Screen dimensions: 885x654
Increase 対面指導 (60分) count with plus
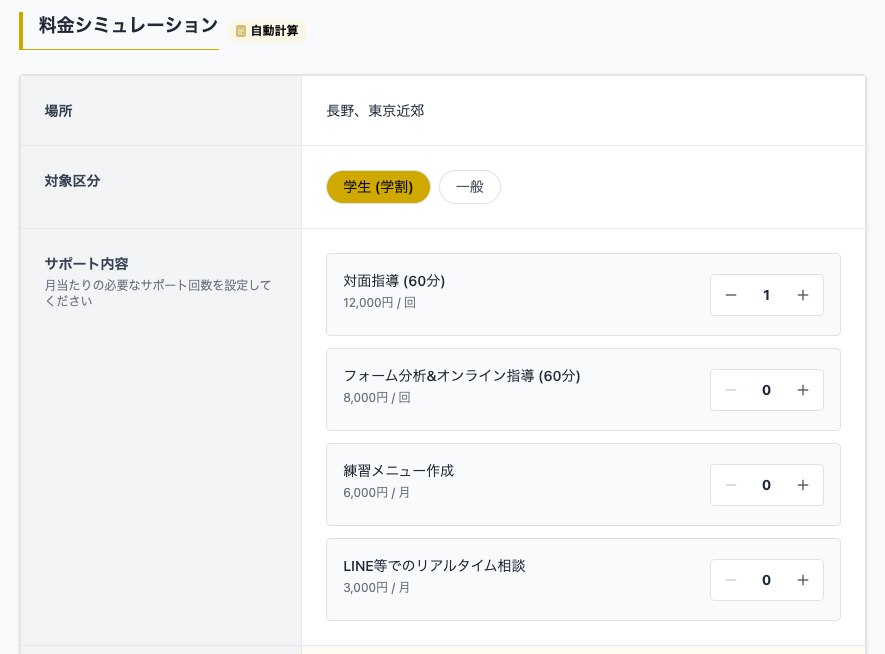(802, 295)
